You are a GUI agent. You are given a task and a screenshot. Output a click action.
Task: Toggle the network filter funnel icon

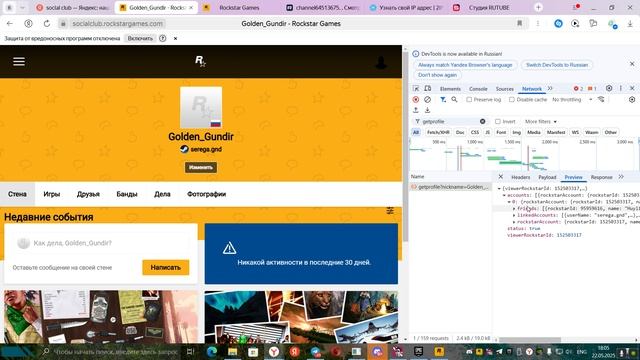point(443,100)
